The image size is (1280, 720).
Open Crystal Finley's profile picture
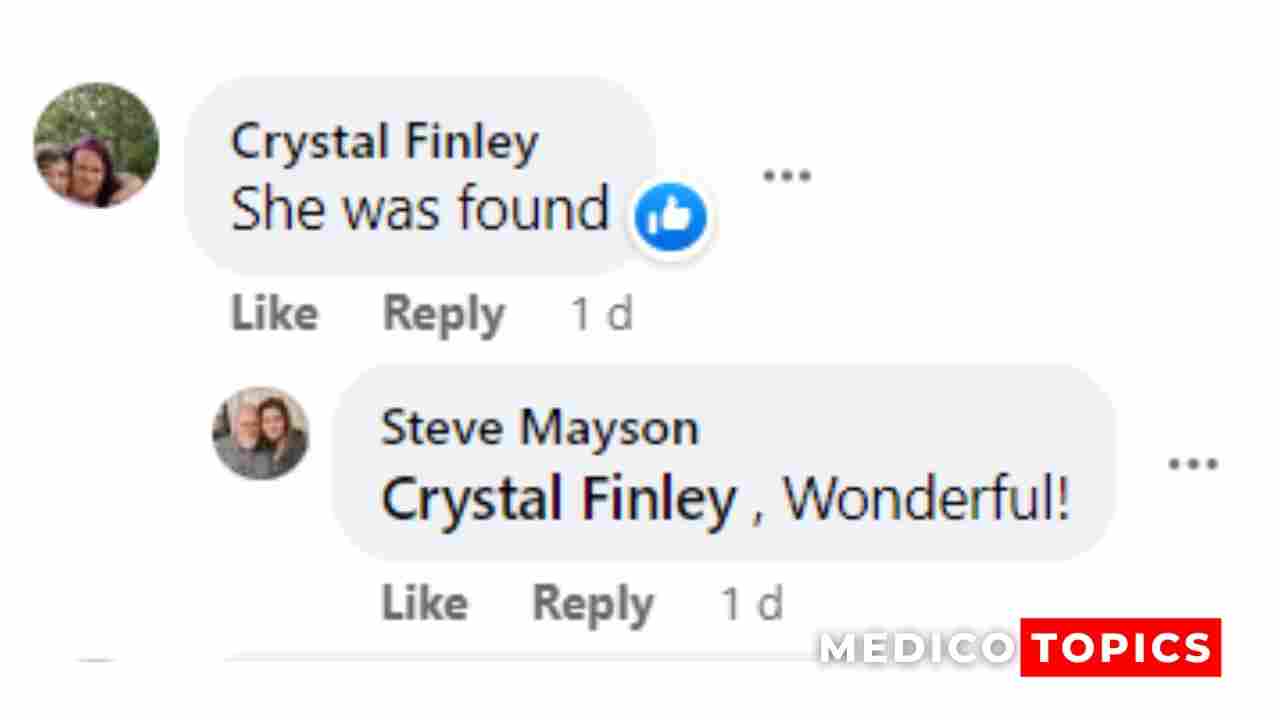coord(96,145)
